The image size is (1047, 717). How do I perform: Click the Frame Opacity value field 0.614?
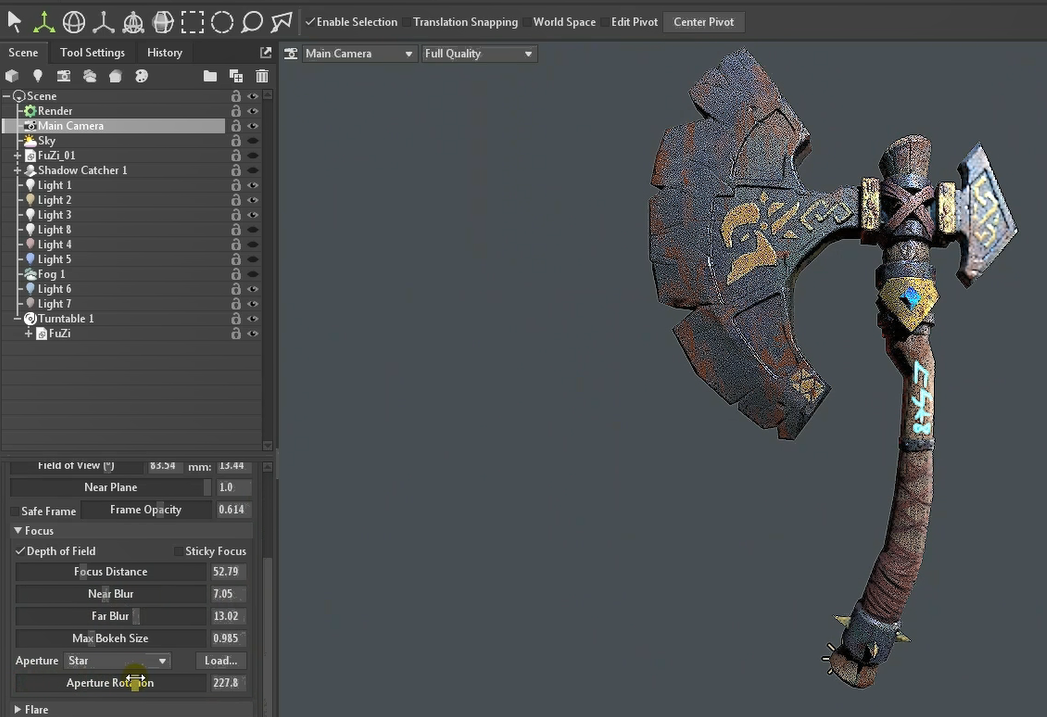point(233,510)
